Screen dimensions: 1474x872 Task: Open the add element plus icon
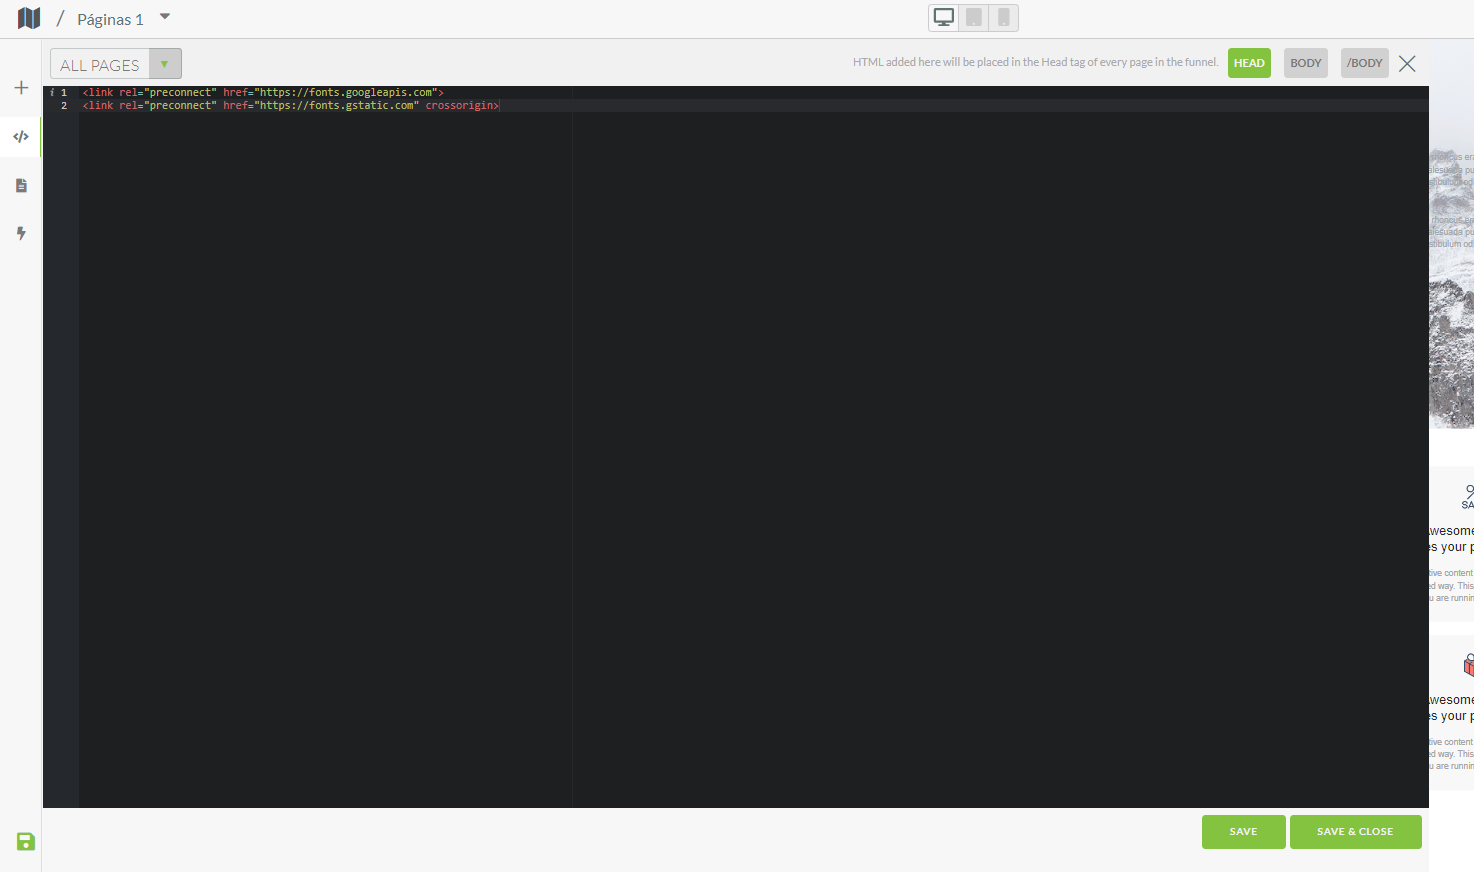point(21,88)
